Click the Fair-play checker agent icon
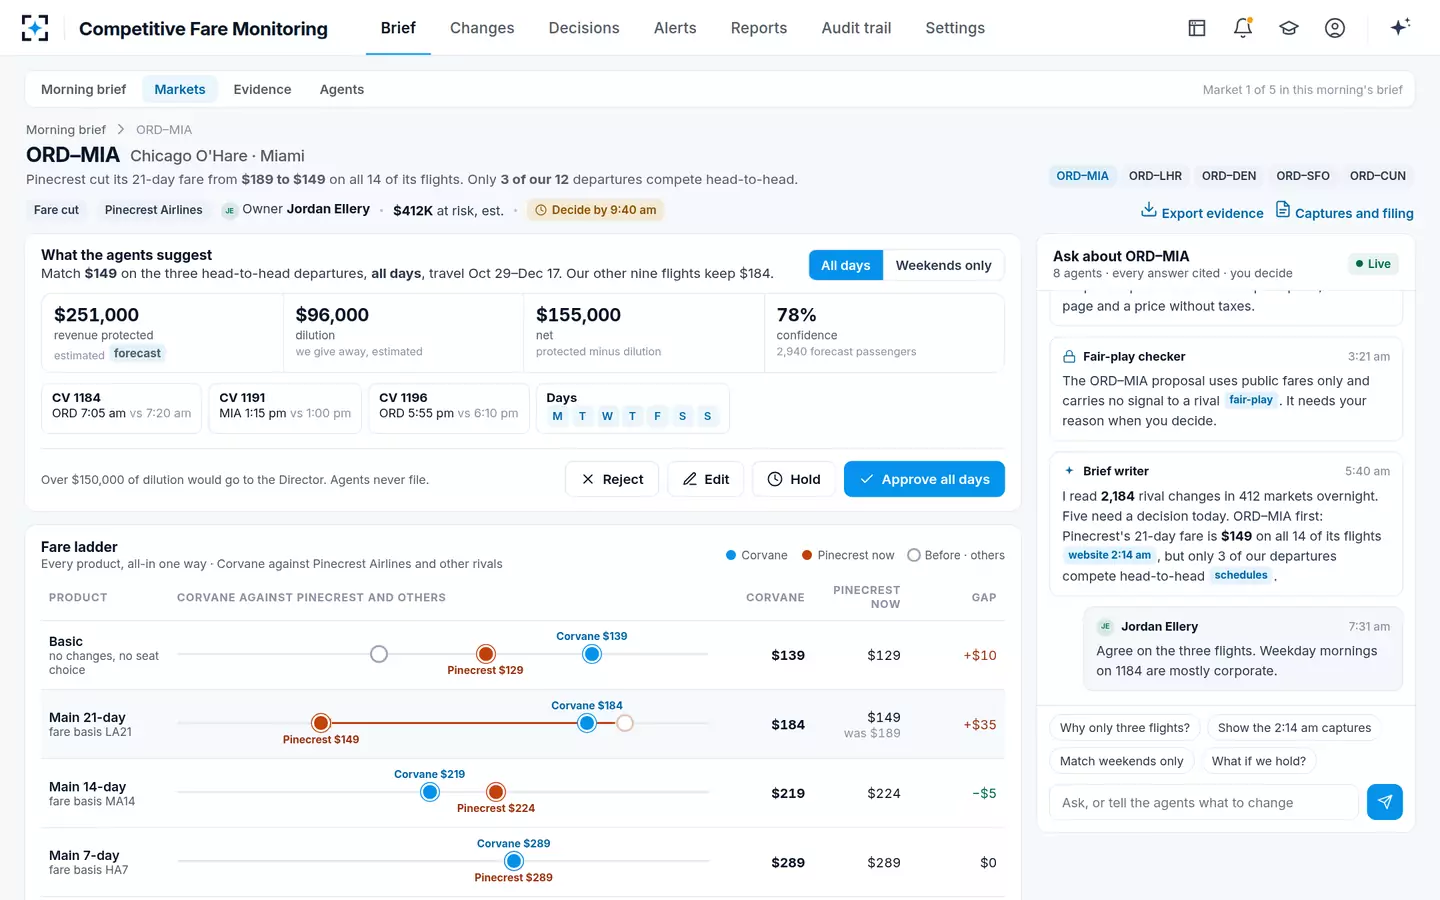 pyautogui.click(x=1070, y=356)
